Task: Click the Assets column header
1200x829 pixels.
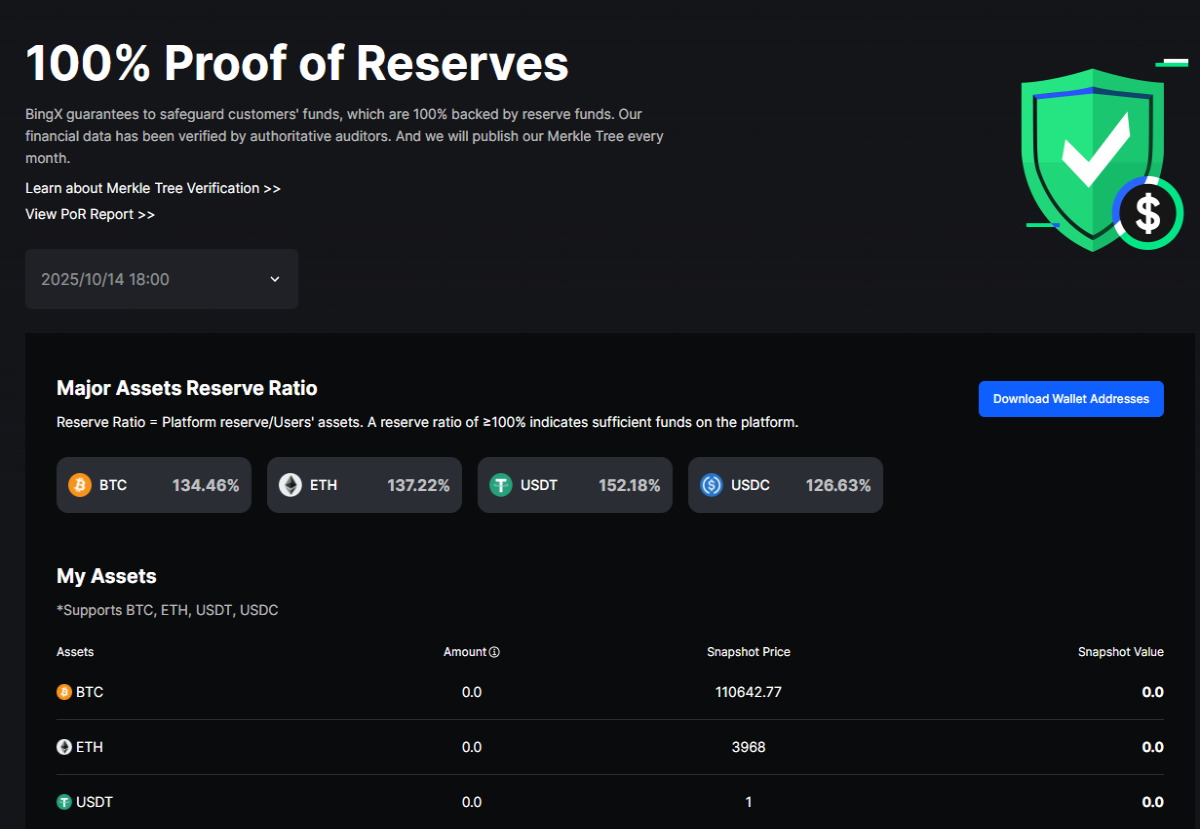Action: point(75,652)
